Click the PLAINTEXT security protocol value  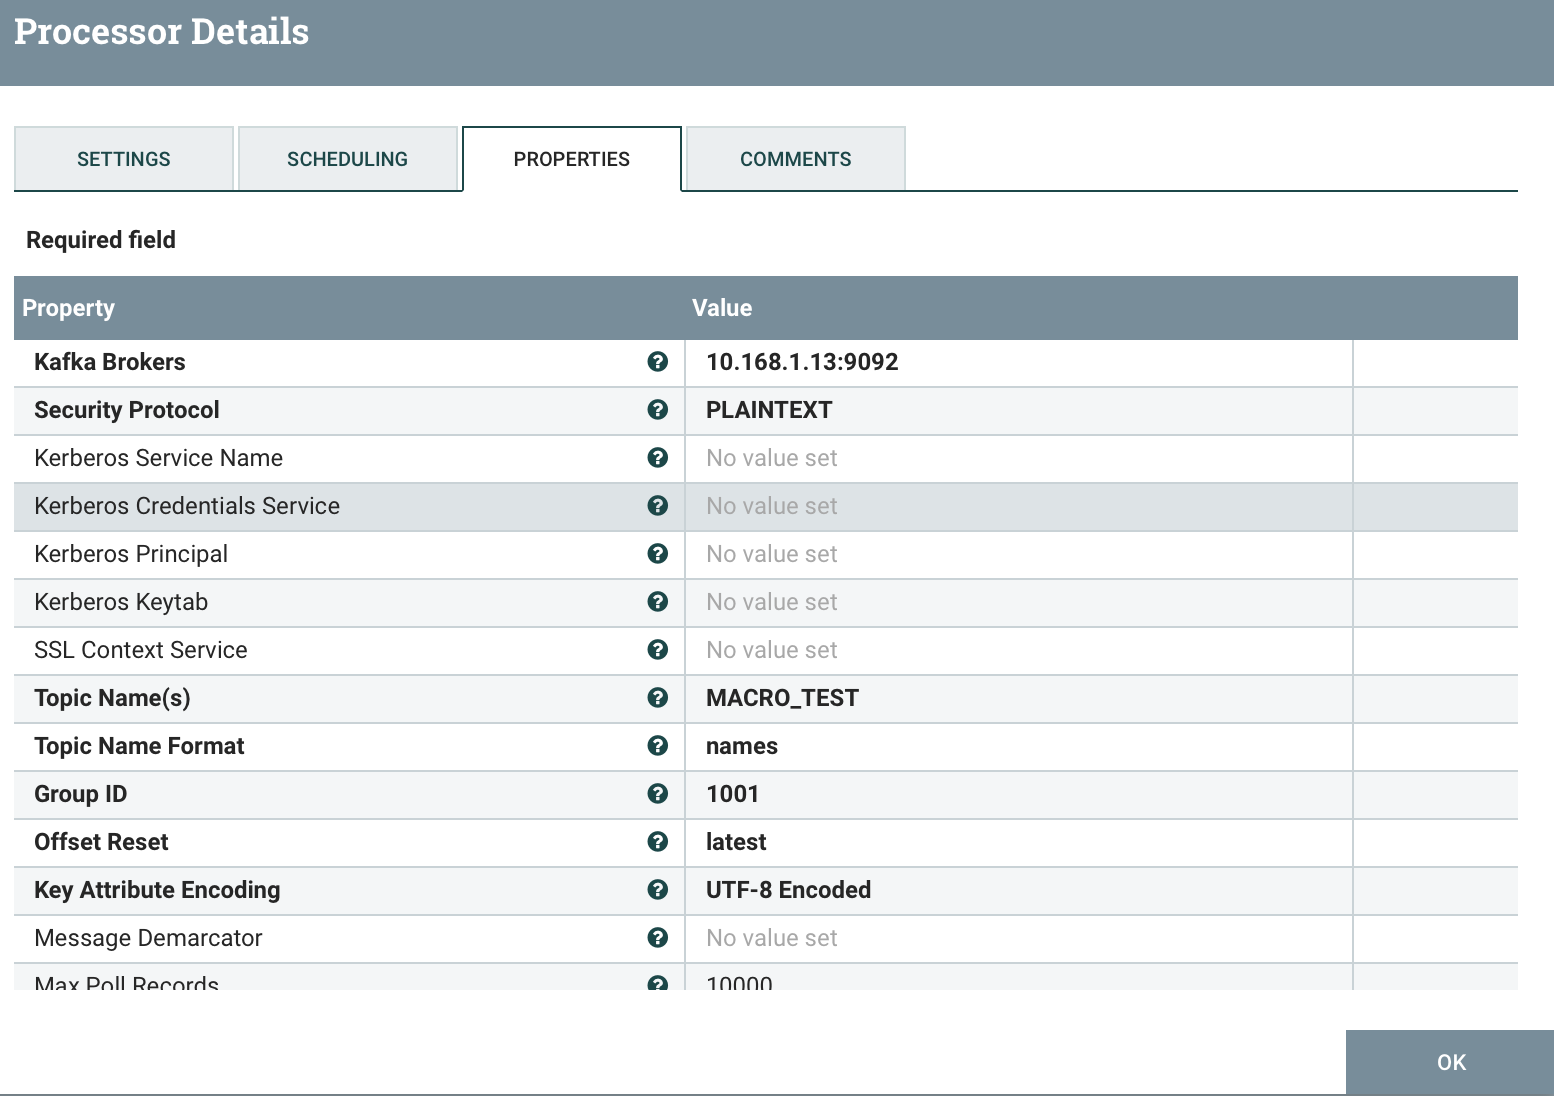(x=769, y=410)
